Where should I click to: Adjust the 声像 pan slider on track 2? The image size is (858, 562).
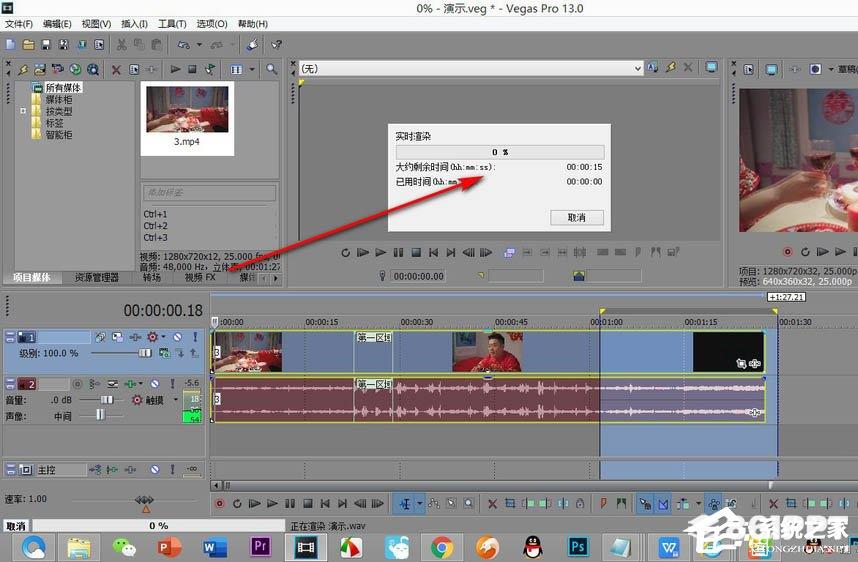coord(100,415)
